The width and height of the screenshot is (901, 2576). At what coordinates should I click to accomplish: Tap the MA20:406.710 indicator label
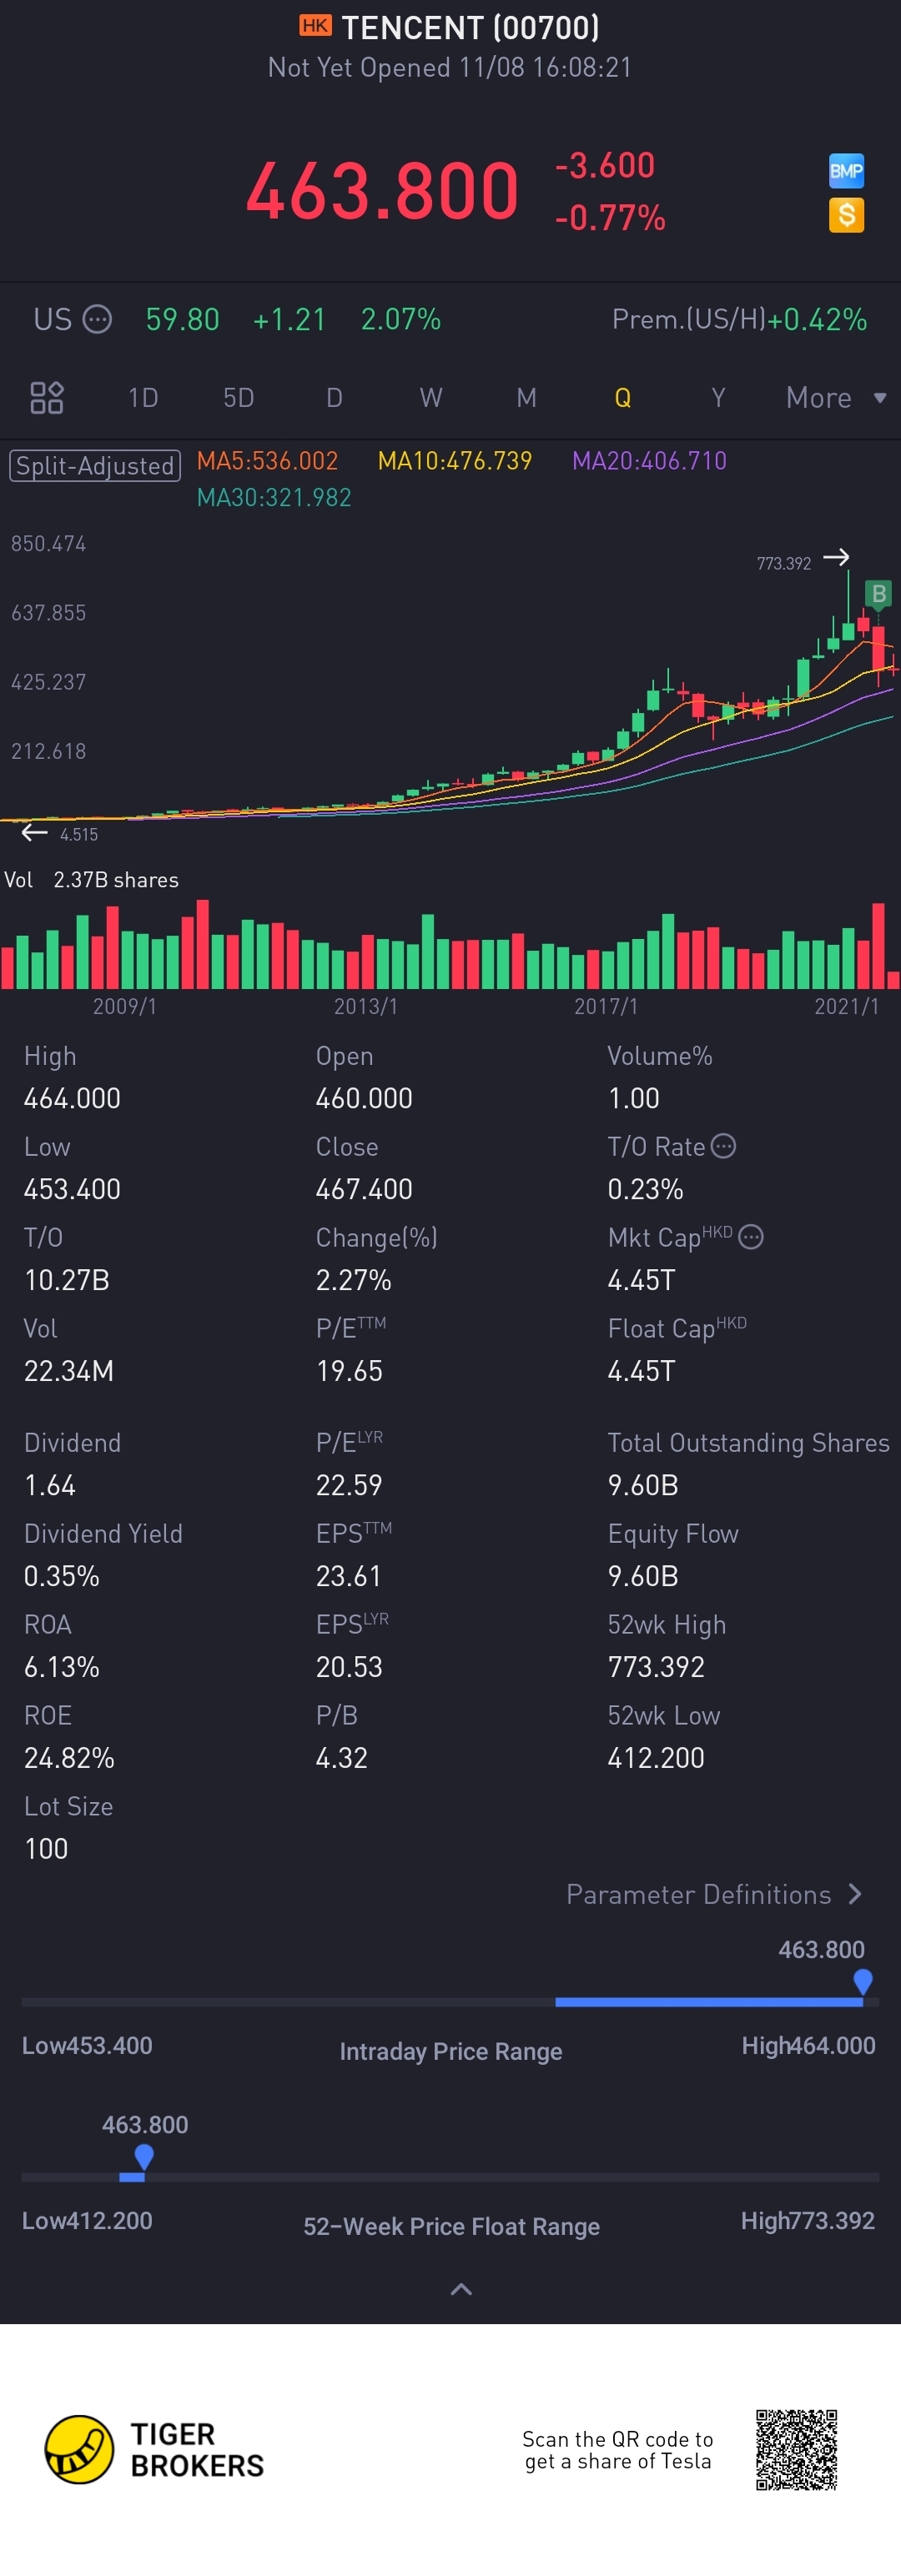tap(649, 461)
